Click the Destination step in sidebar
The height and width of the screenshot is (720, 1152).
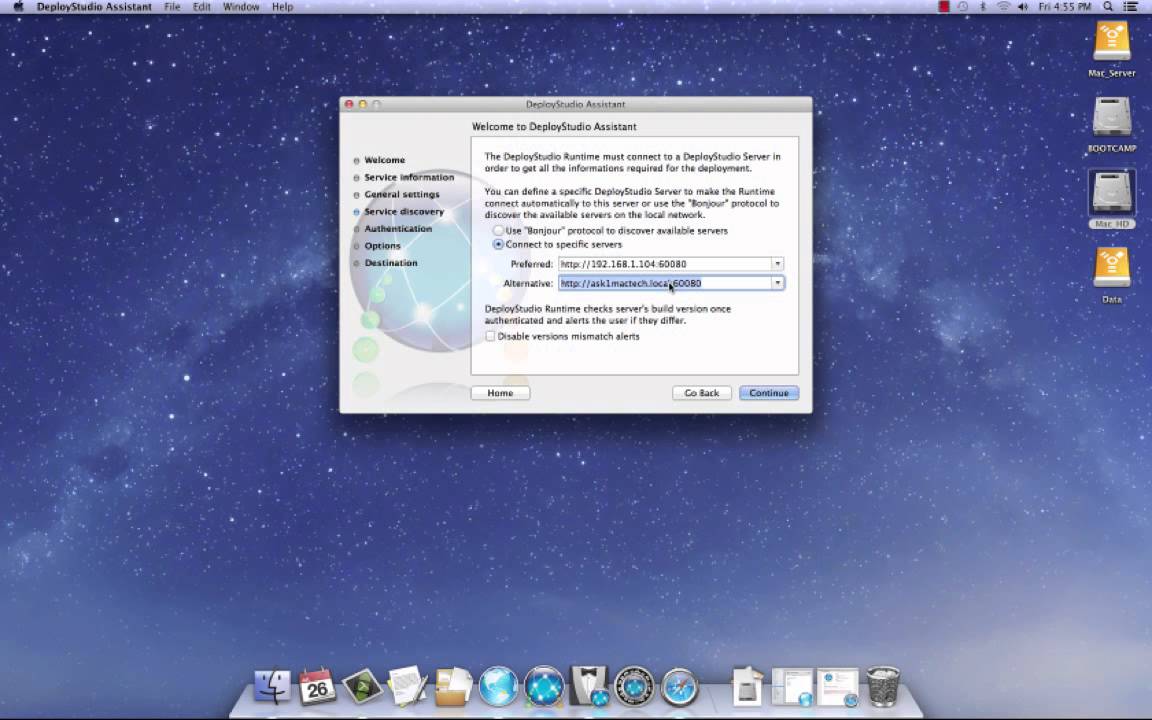coord(391,263)
